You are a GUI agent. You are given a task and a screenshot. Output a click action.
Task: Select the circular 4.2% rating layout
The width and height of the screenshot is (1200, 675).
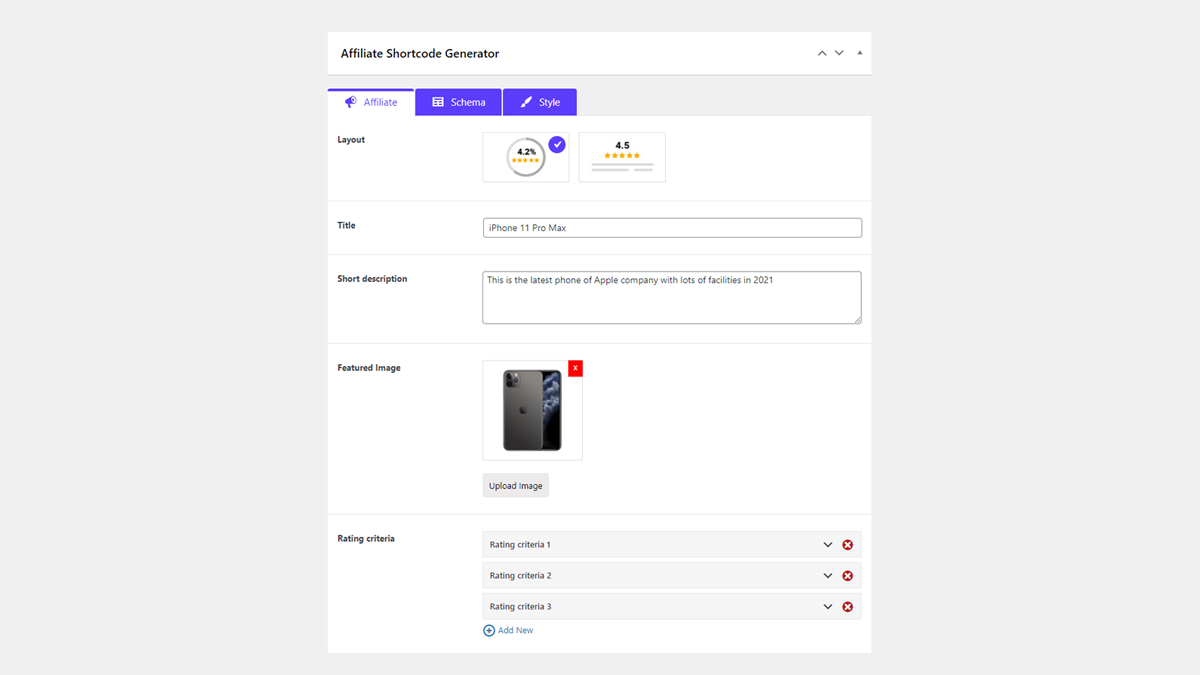[526, 157]
